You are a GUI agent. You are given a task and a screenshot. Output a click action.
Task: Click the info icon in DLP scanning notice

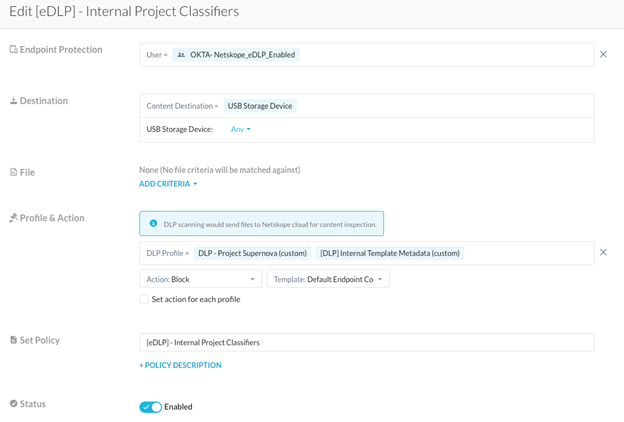click(153, 224)
